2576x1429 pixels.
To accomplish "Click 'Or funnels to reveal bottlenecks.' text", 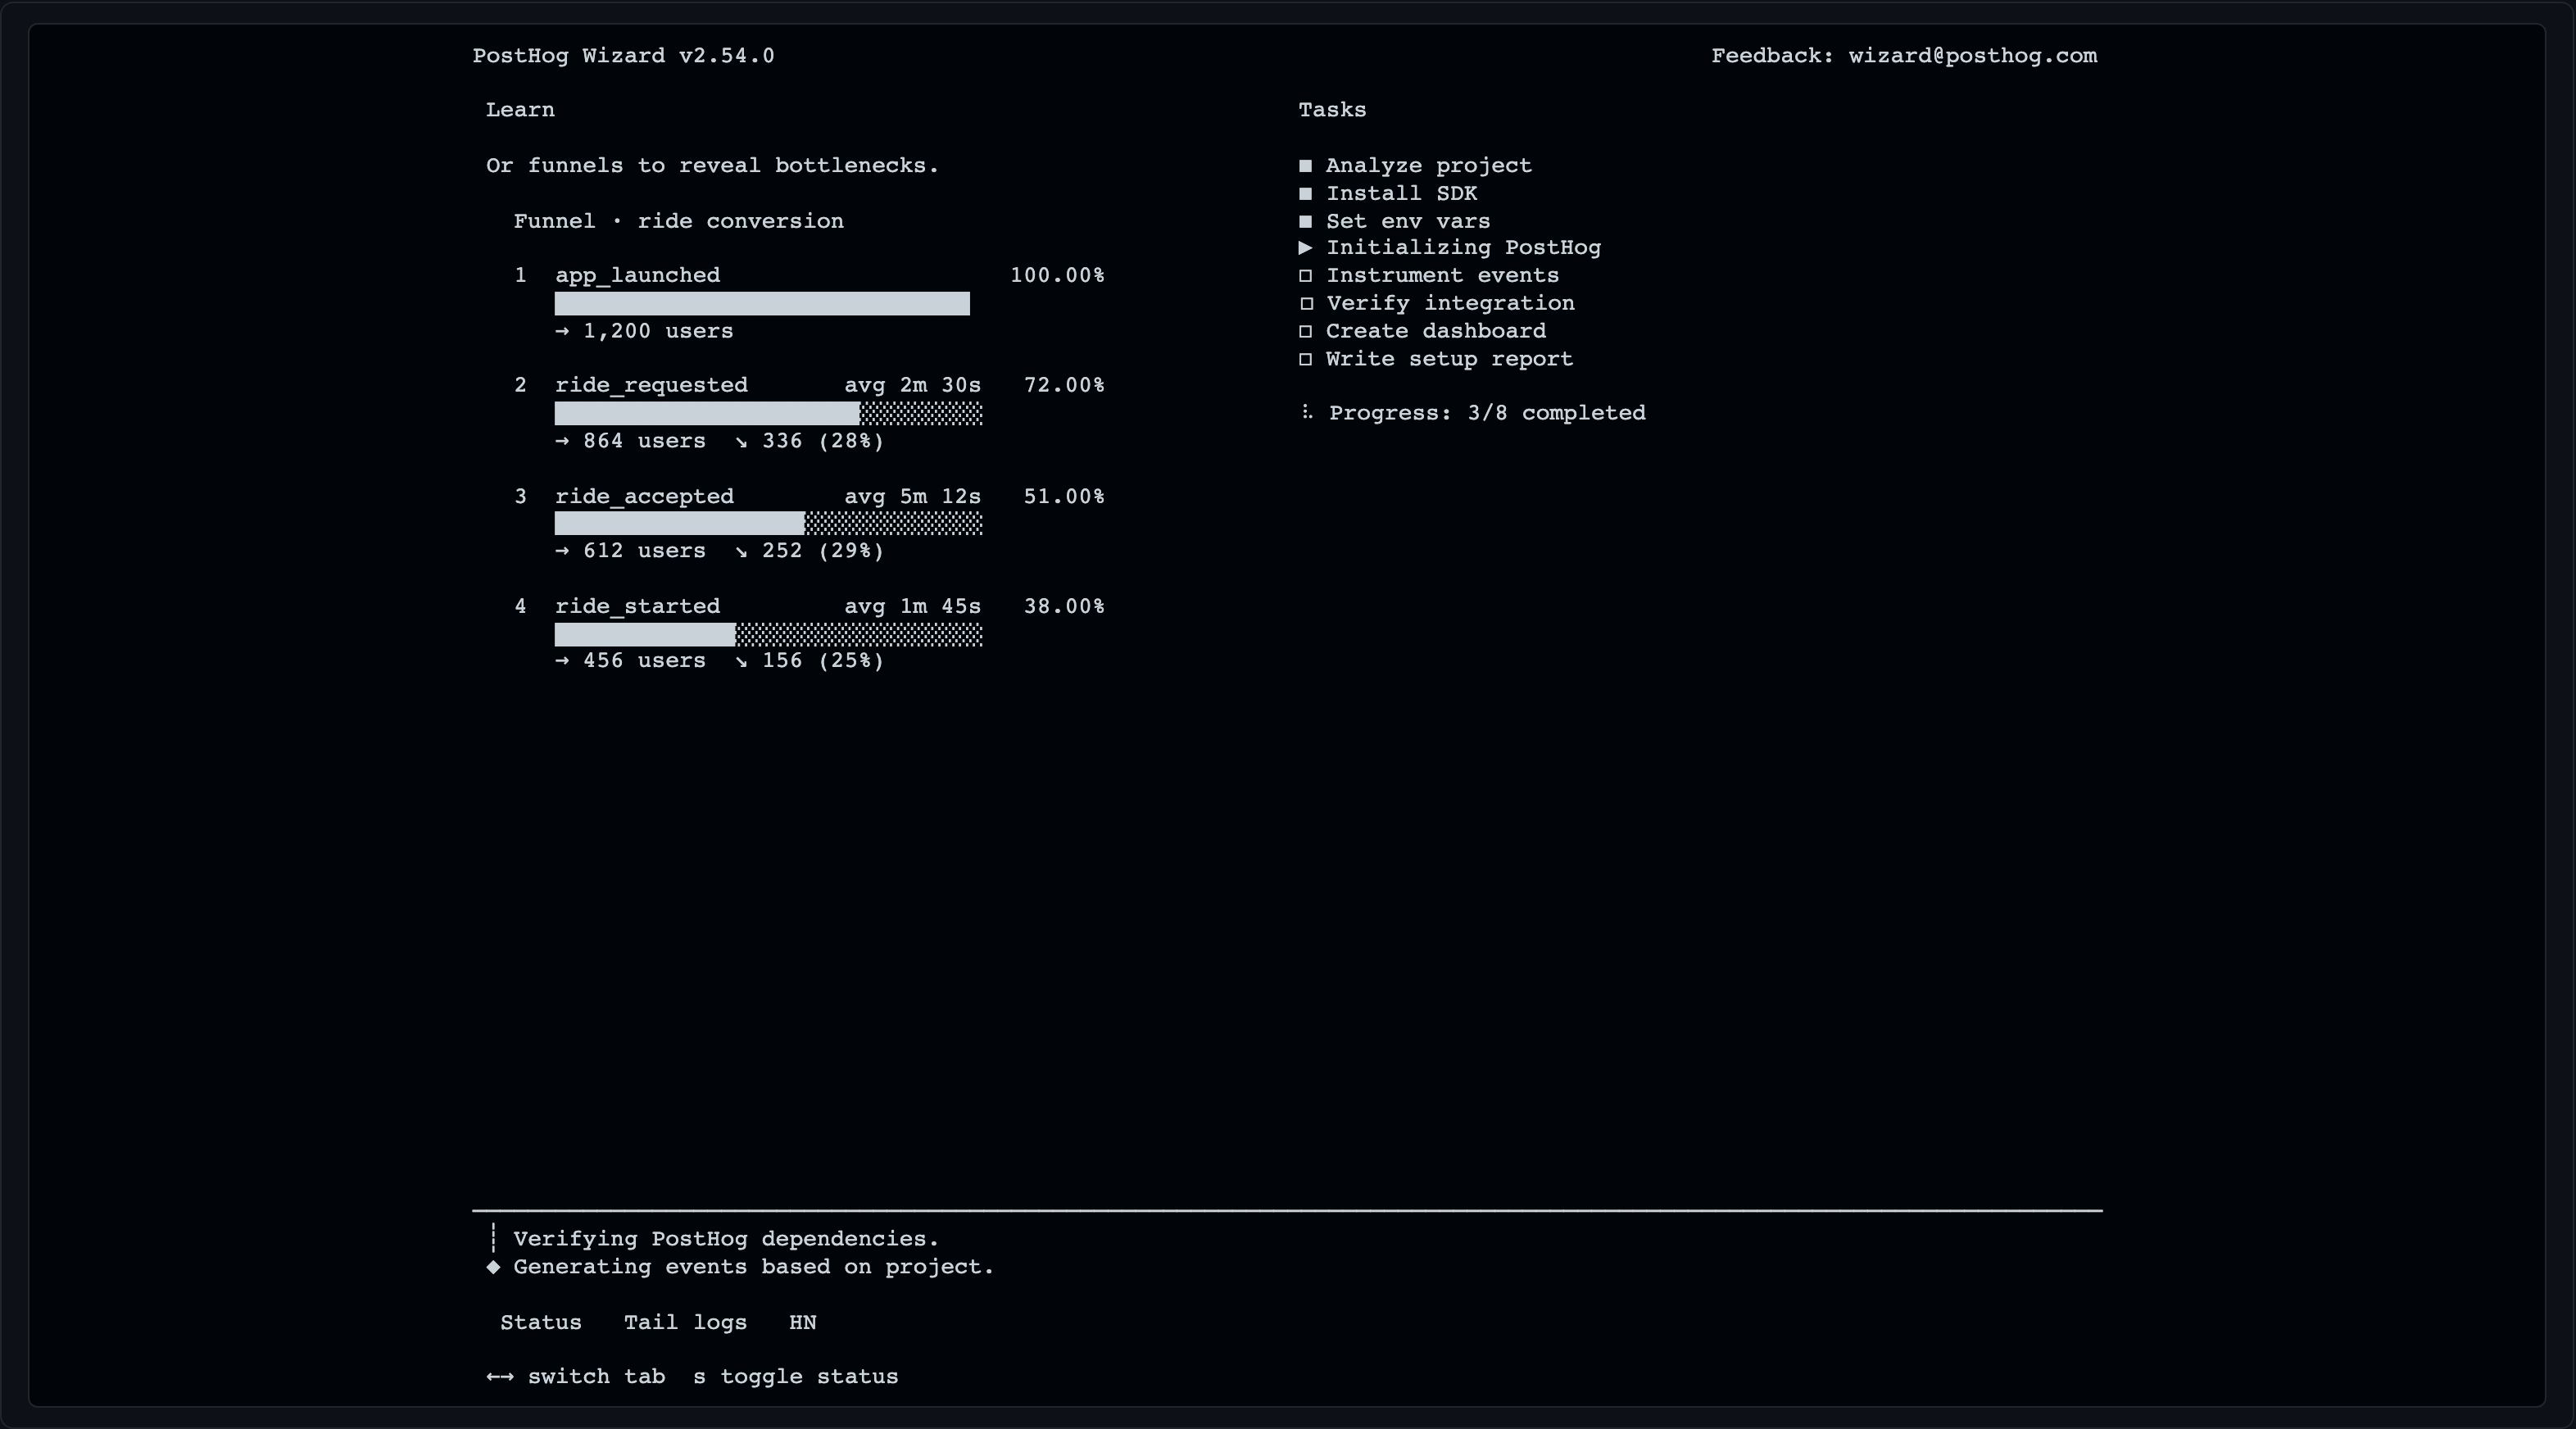I will [x=712, y=166].
